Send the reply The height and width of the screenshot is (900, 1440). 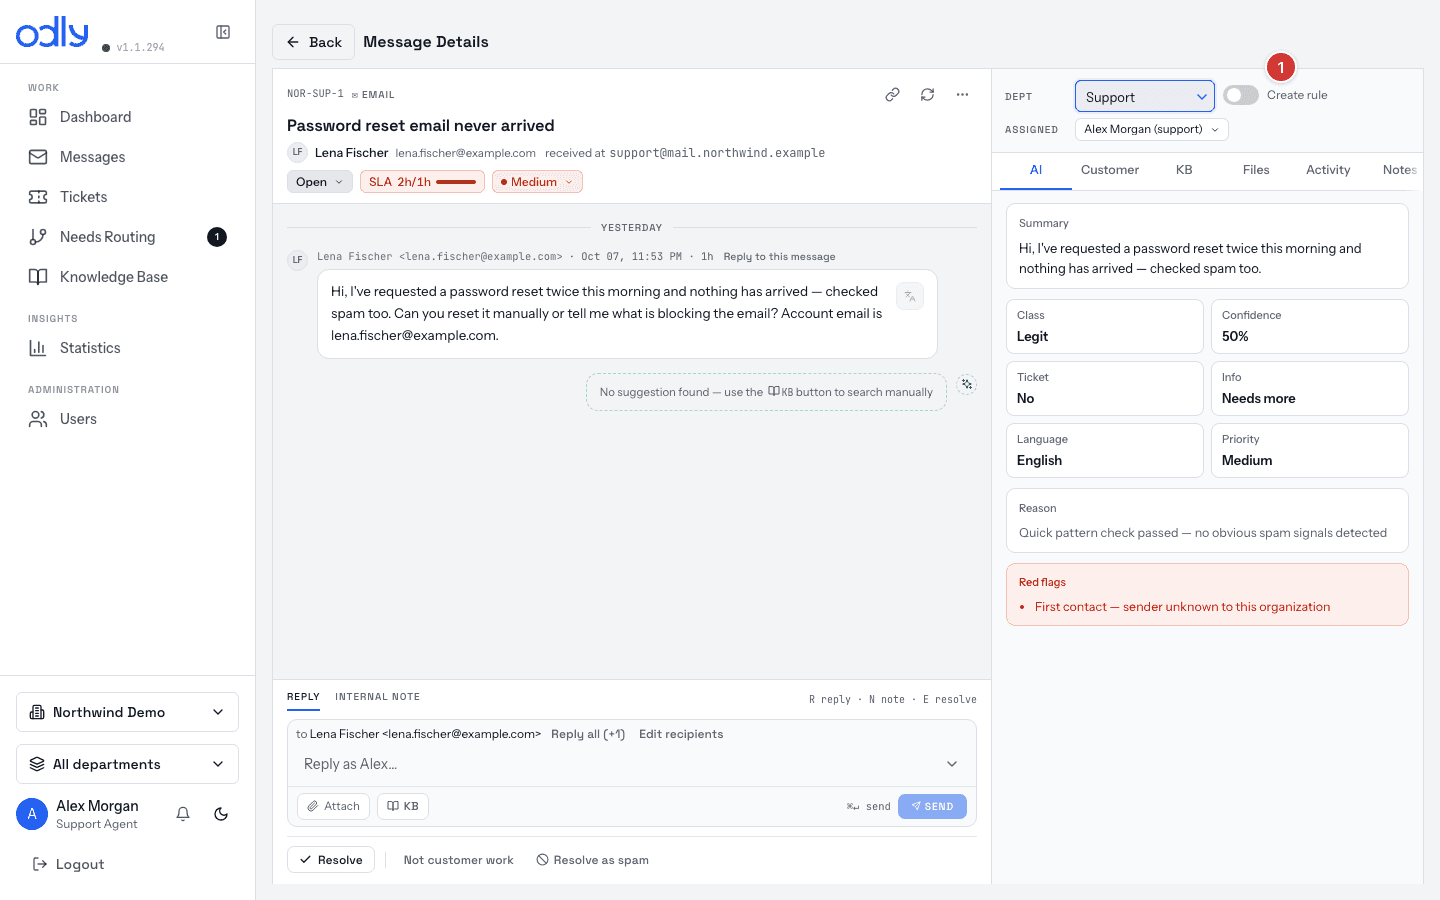(x=932, y=806)
